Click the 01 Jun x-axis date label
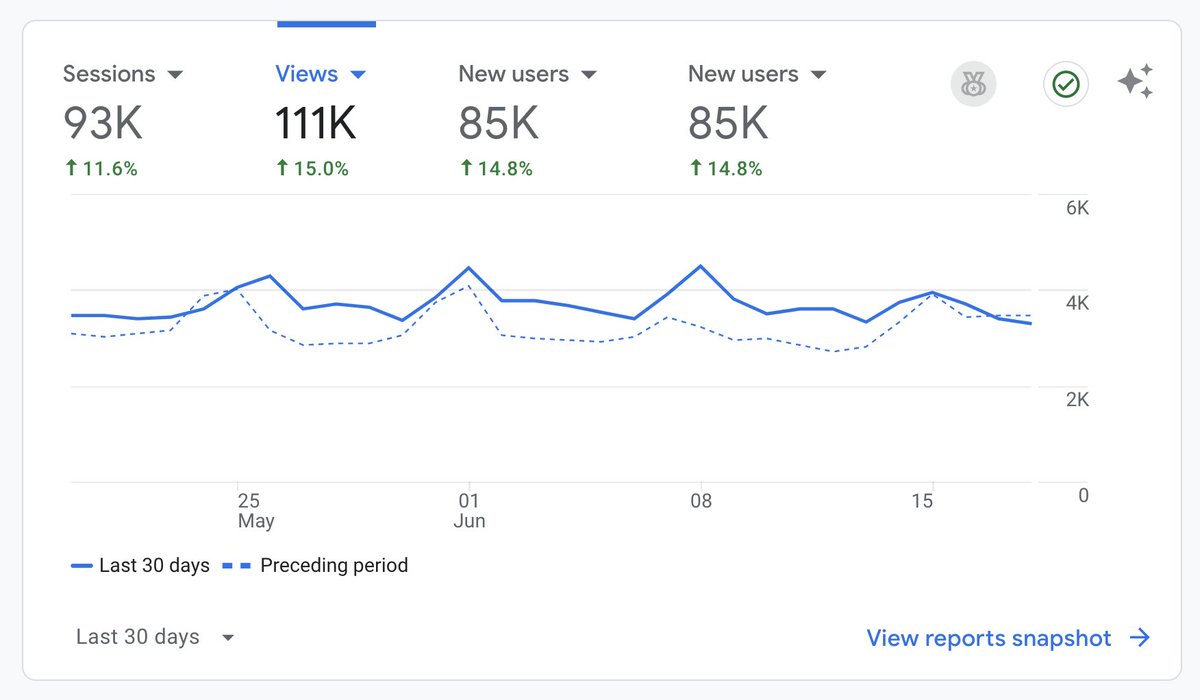This screenshot has height=700, width=1200. 469,510
